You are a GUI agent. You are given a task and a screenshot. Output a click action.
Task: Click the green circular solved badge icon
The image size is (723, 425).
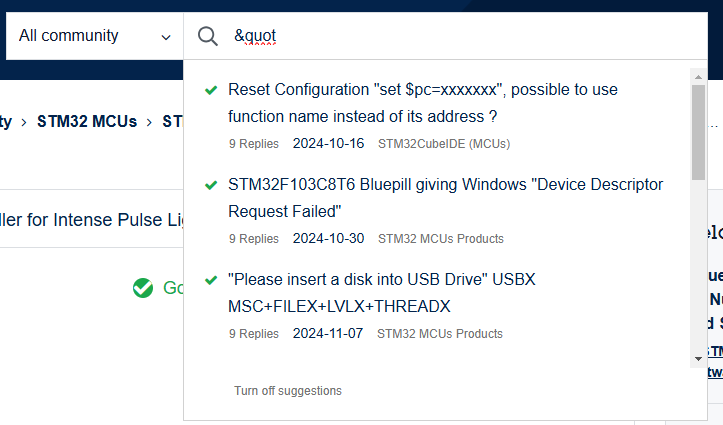coord(143,288)
